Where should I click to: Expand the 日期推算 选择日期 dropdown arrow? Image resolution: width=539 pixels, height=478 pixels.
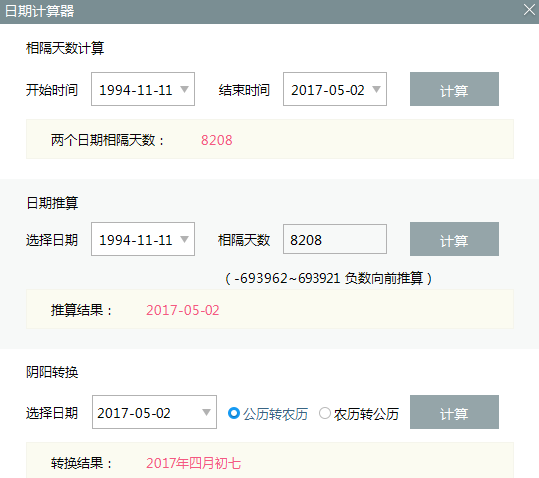(185, 239)
